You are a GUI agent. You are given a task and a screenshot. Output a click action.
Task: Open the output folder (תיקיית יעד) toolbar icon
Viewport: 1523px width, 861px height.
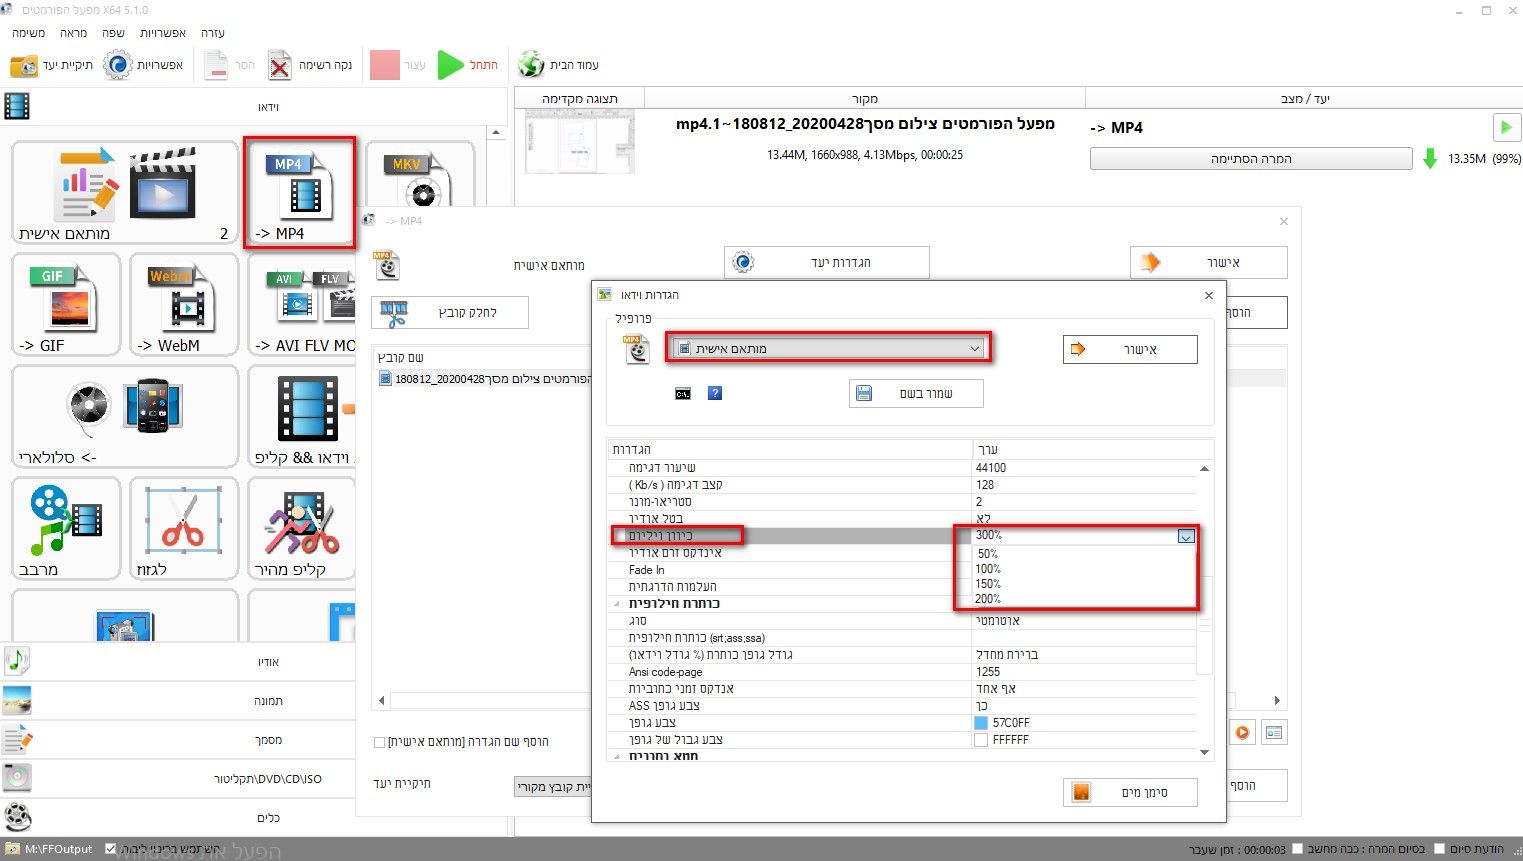pos(24,66)
